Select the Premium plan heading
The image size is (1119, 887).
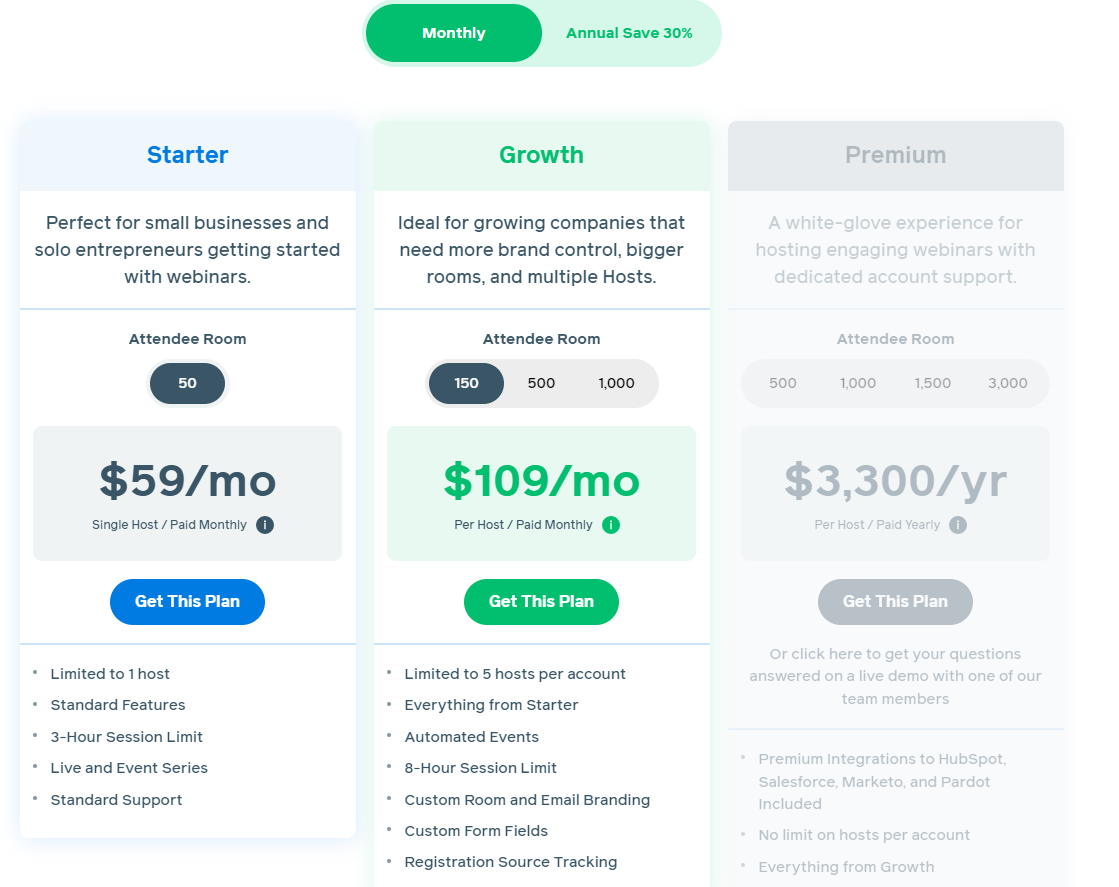896,155
